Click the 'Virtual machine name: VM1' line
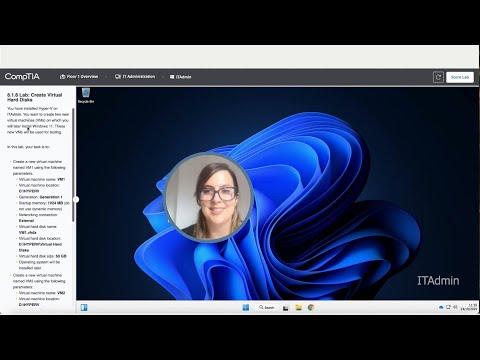The height and width of the screenshot is (360, 480). pyautogui.click(x=42, y=179)
